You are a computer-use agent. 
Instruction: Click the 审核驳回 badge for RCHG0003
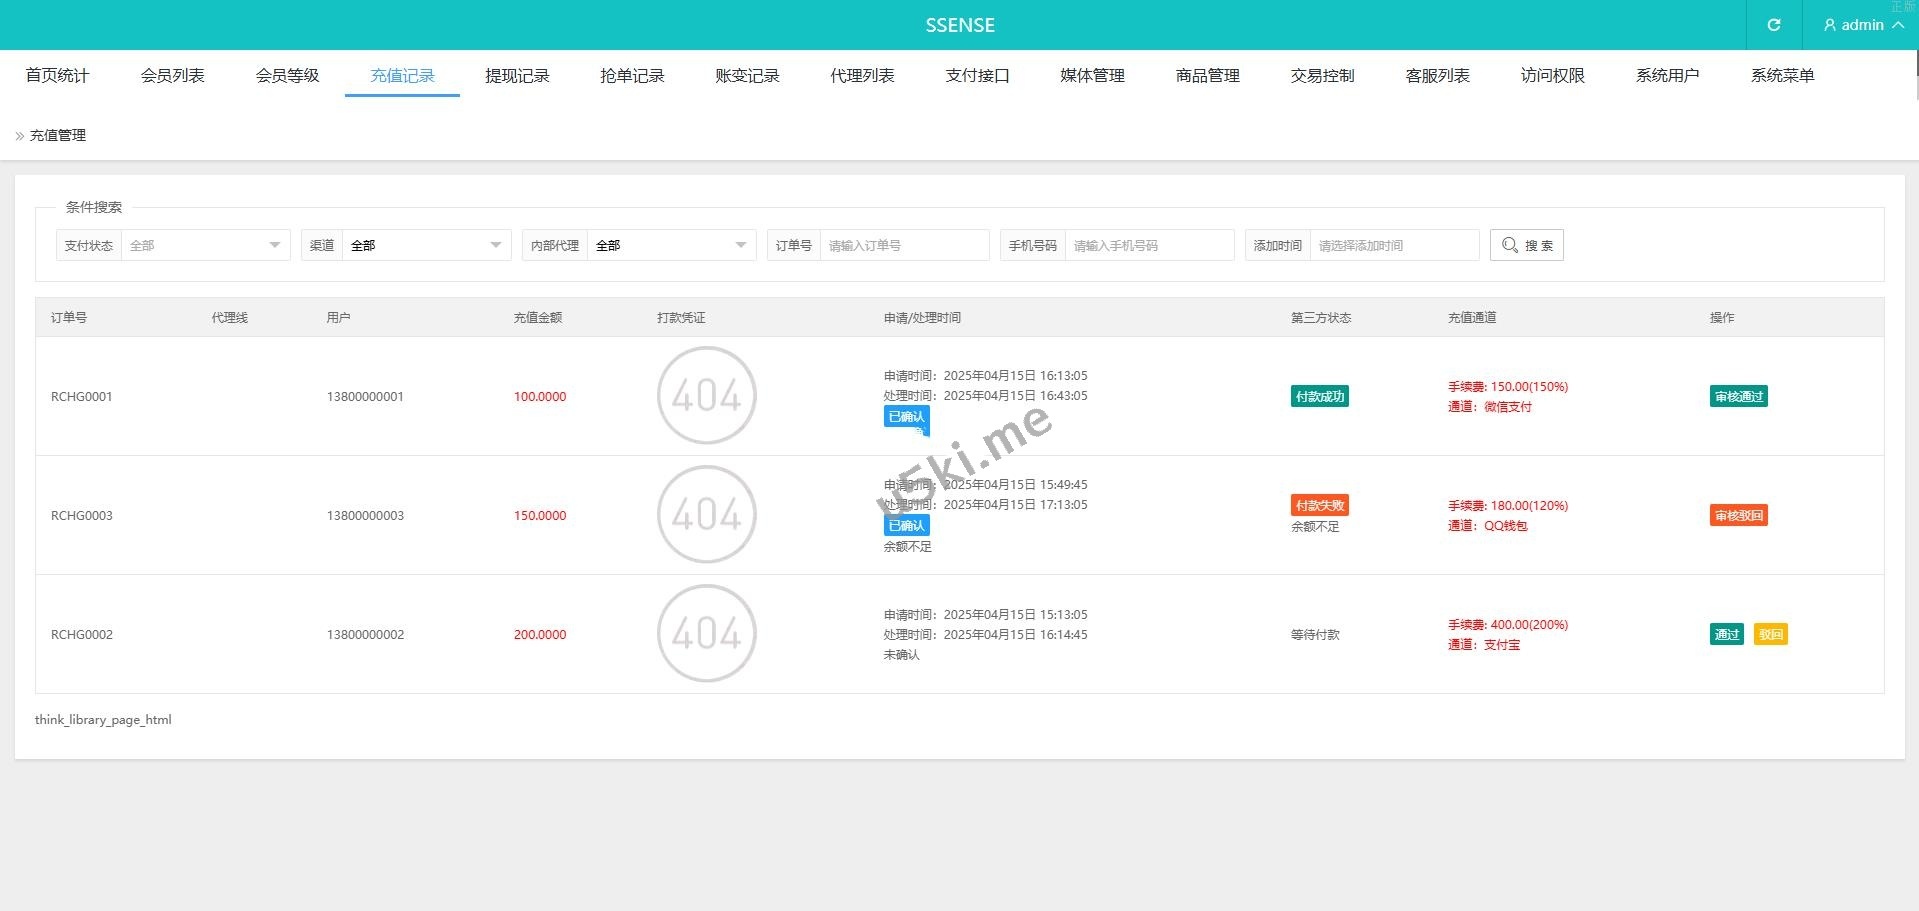coord(1738,515)
